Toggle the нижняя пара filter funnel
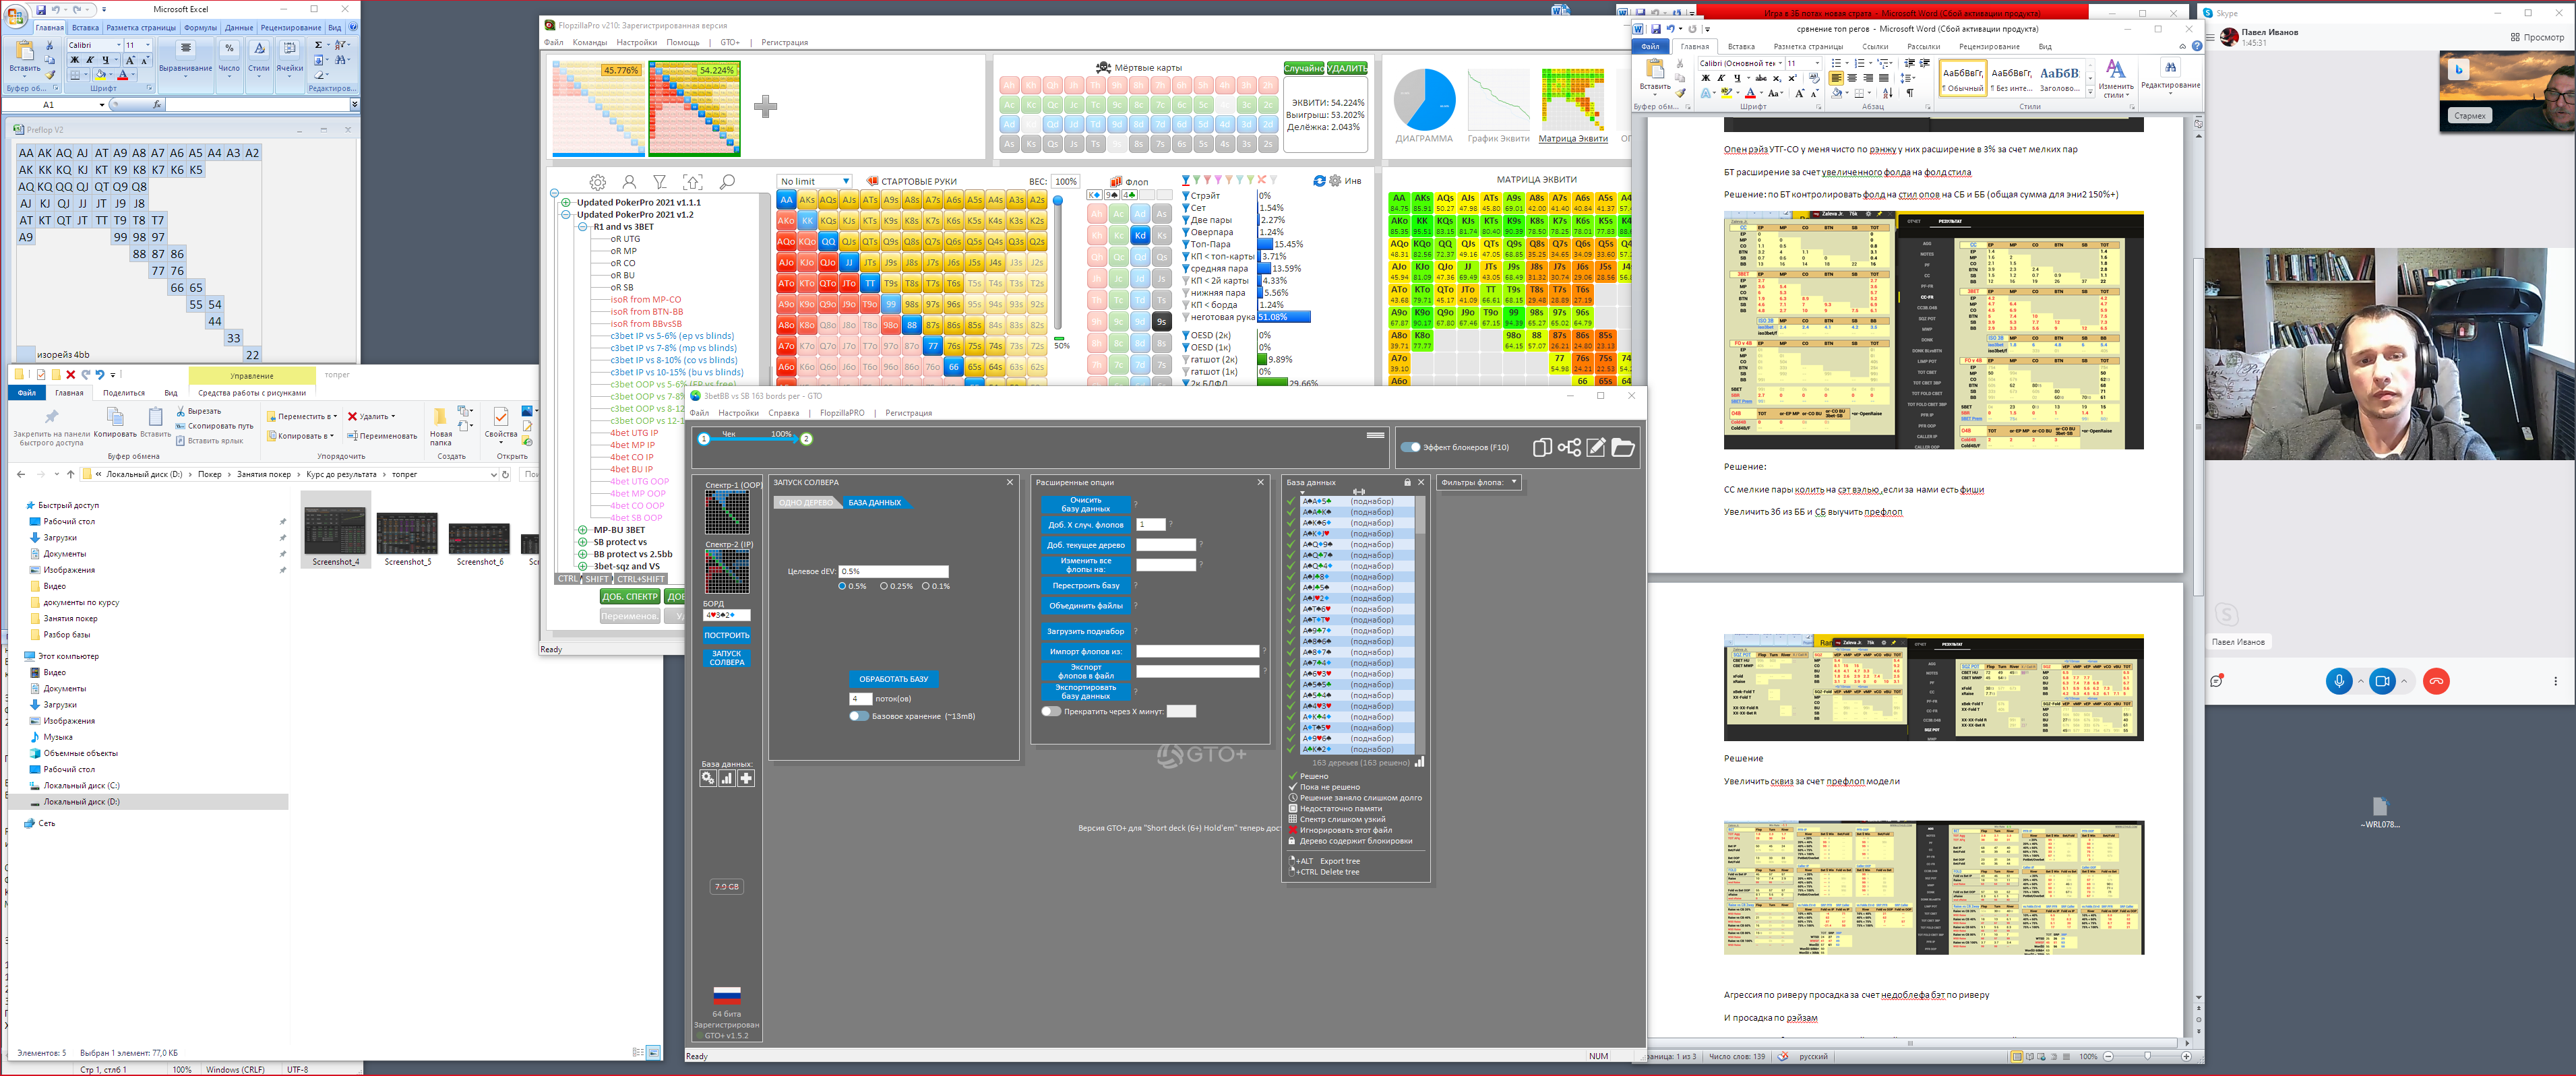Viewport: 2576px width, 1076px height. point(1185,293)
